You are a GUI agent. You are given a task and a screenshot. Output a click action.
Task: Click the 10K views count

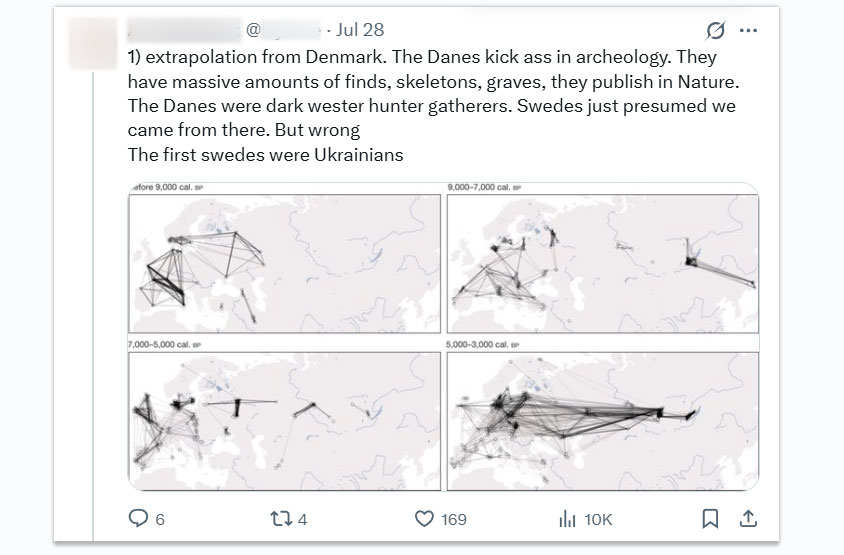coord(598,519)
